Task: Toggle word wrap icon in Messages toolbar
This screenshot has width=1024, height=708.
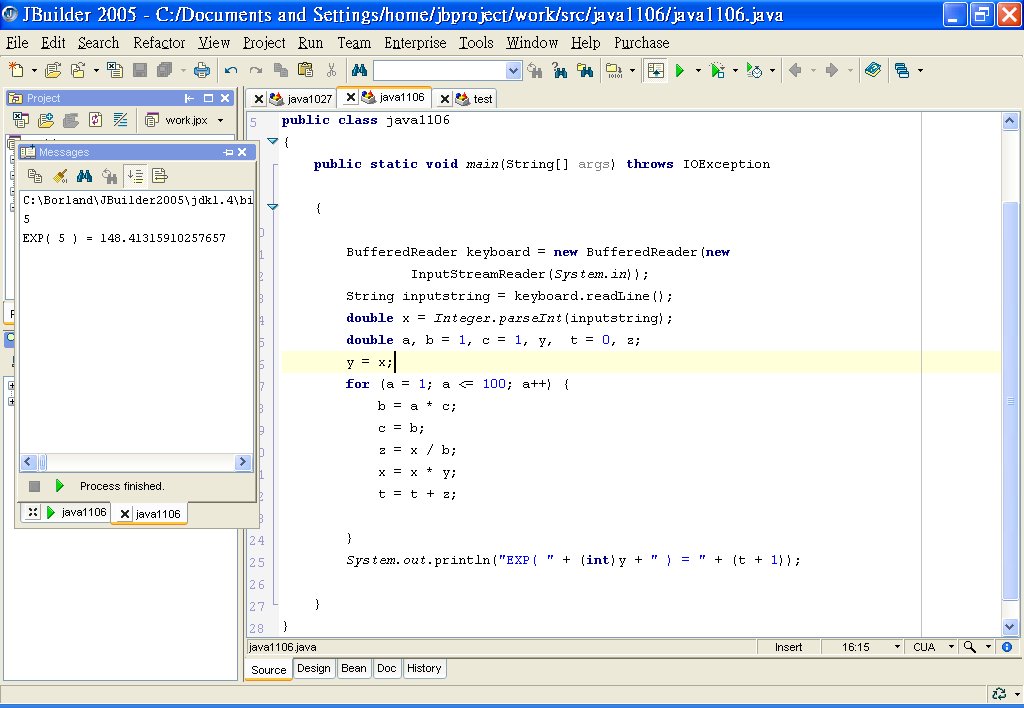Action: pyautogui.click(x=159, y=175)
